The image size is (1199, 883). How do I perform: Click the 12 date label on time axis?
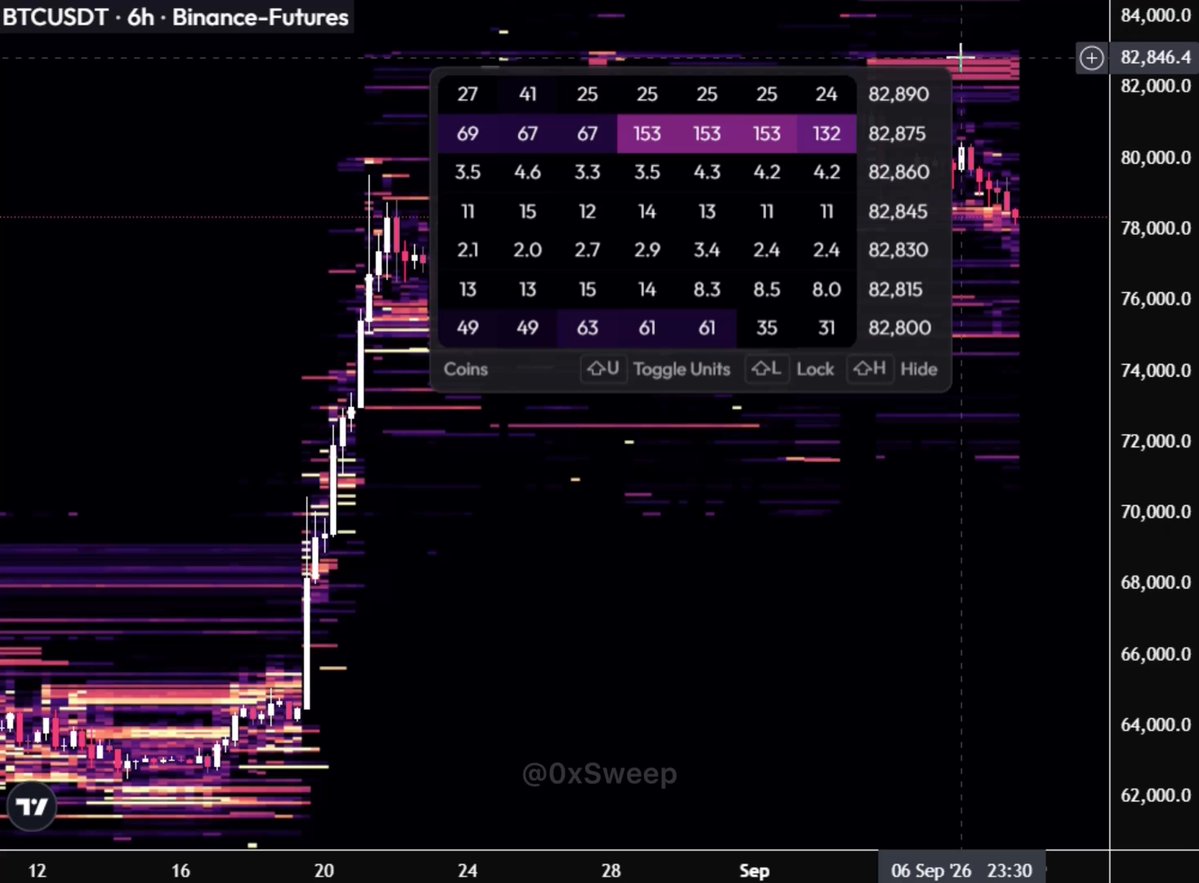[x=37, y=871]
